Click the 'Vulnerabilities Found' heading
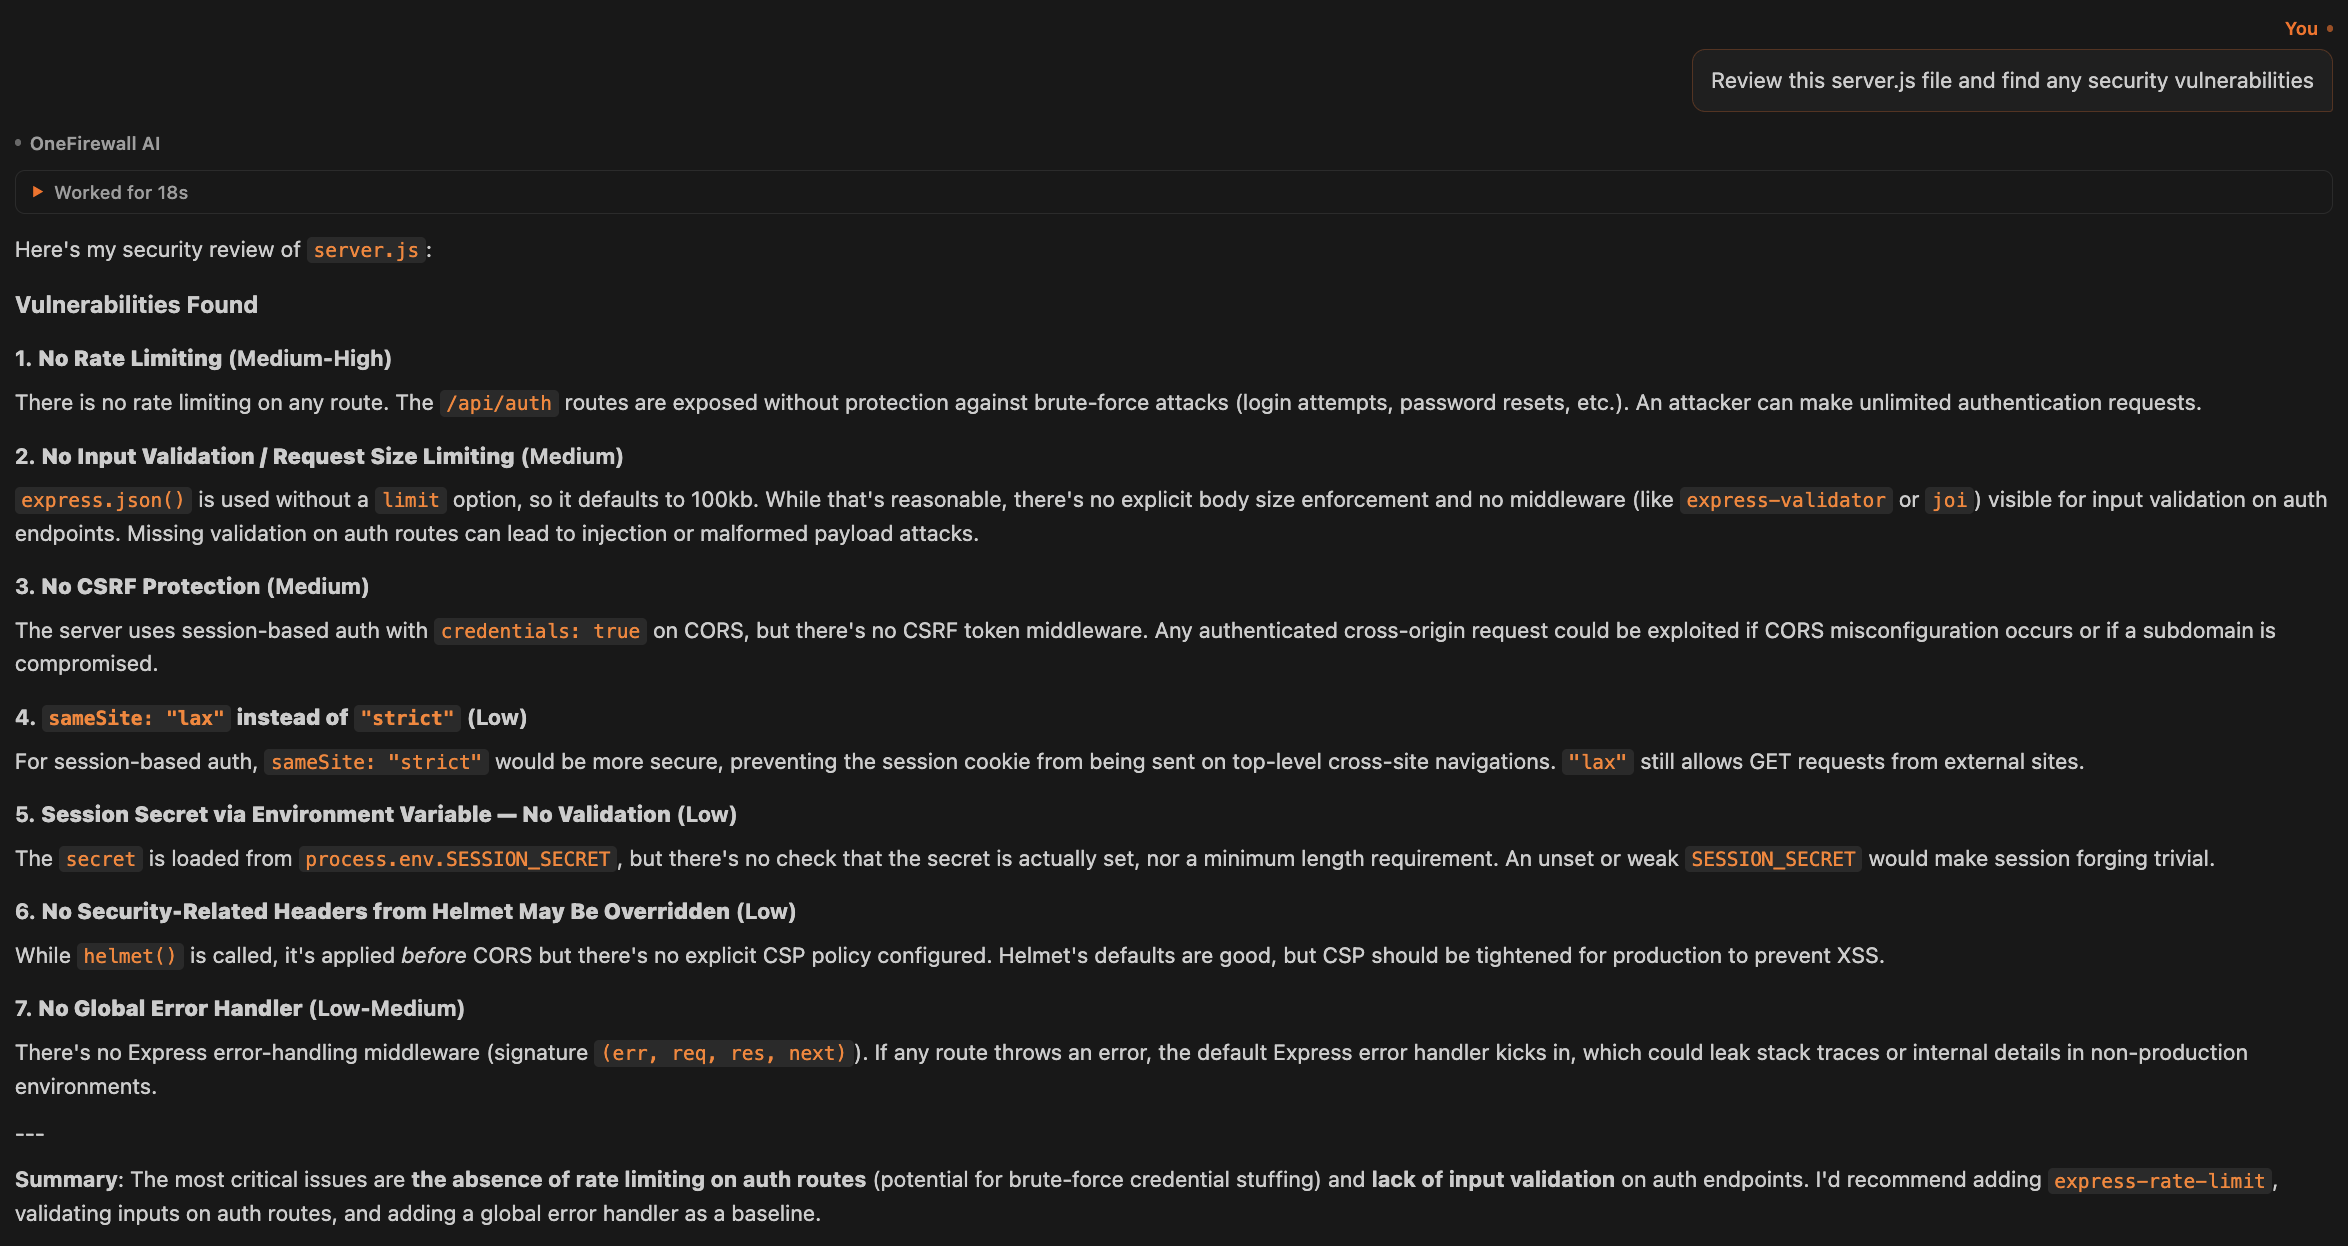Screen dimensions: 2348x1246 coord(136,304)
